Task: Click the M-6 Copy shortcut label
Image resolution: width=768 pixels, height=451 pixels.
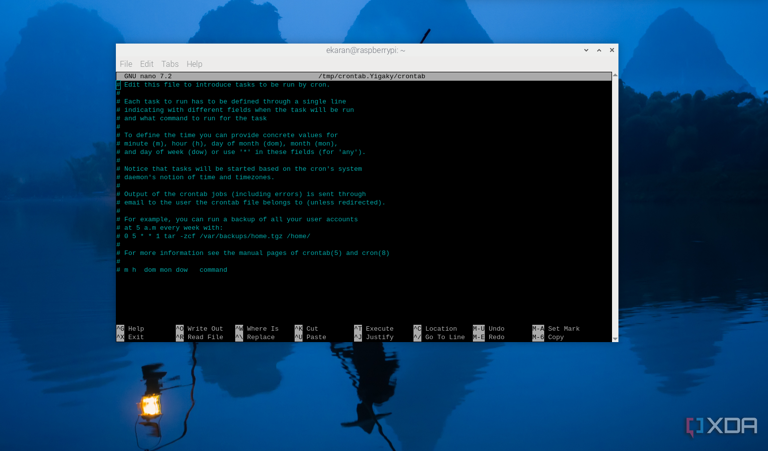Action: pyautogui.click(x=548, y=337)
